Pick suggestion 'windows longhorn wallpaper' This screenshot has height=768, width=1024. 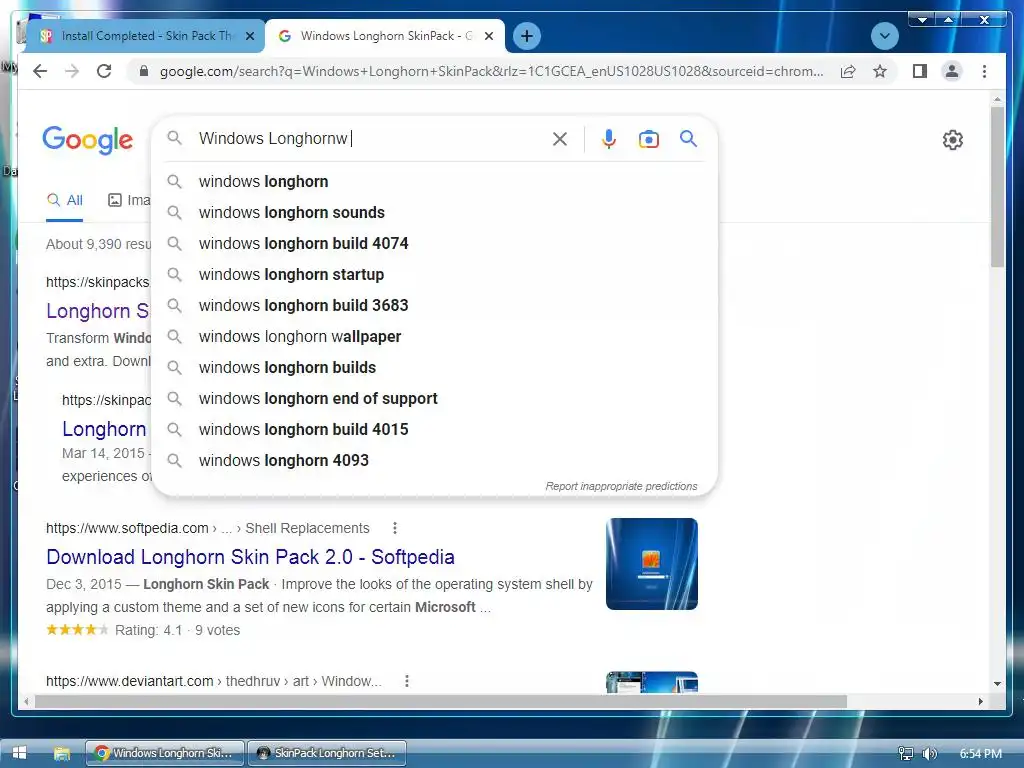click(434, 336)
